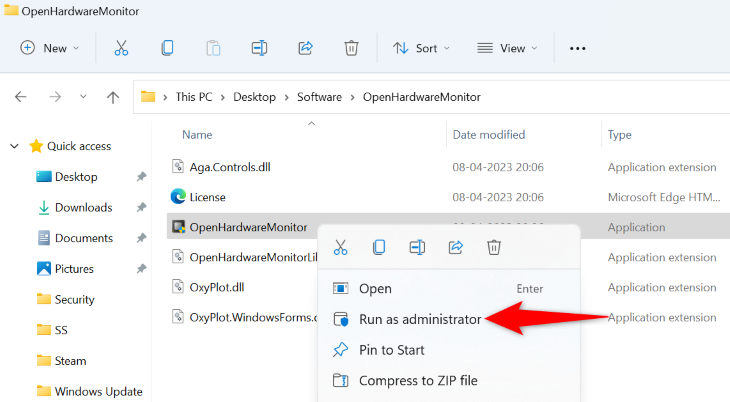
Task: Open Windows Update folder in sidebar
Action: (x=98, y=391)
